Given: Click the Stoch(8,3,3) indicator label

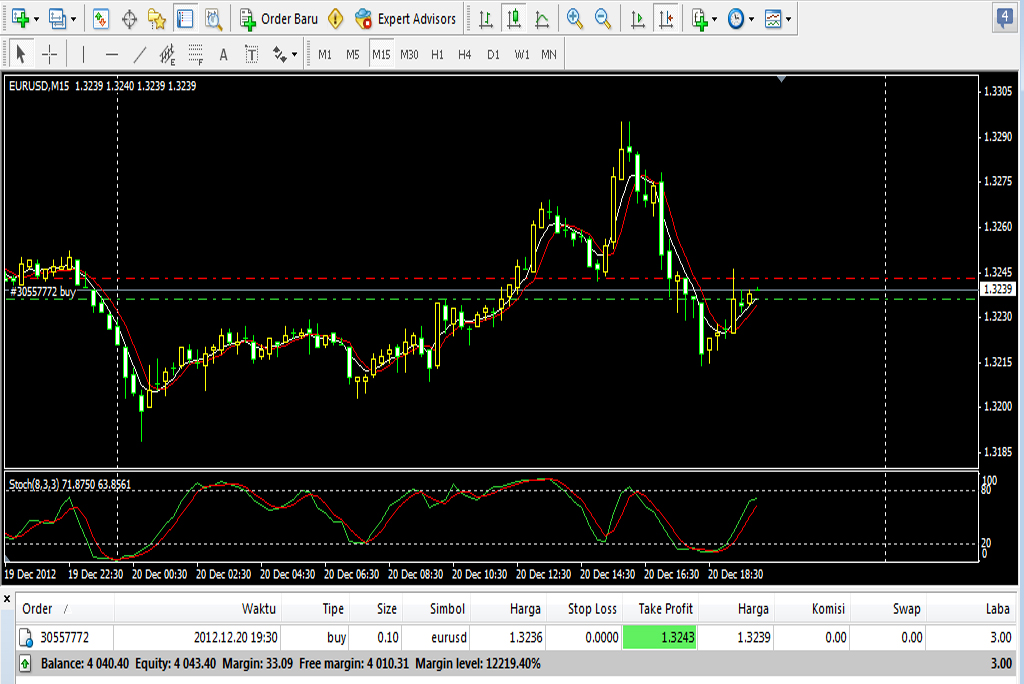Looking at the screenshot, I should (x=70, y=484).
